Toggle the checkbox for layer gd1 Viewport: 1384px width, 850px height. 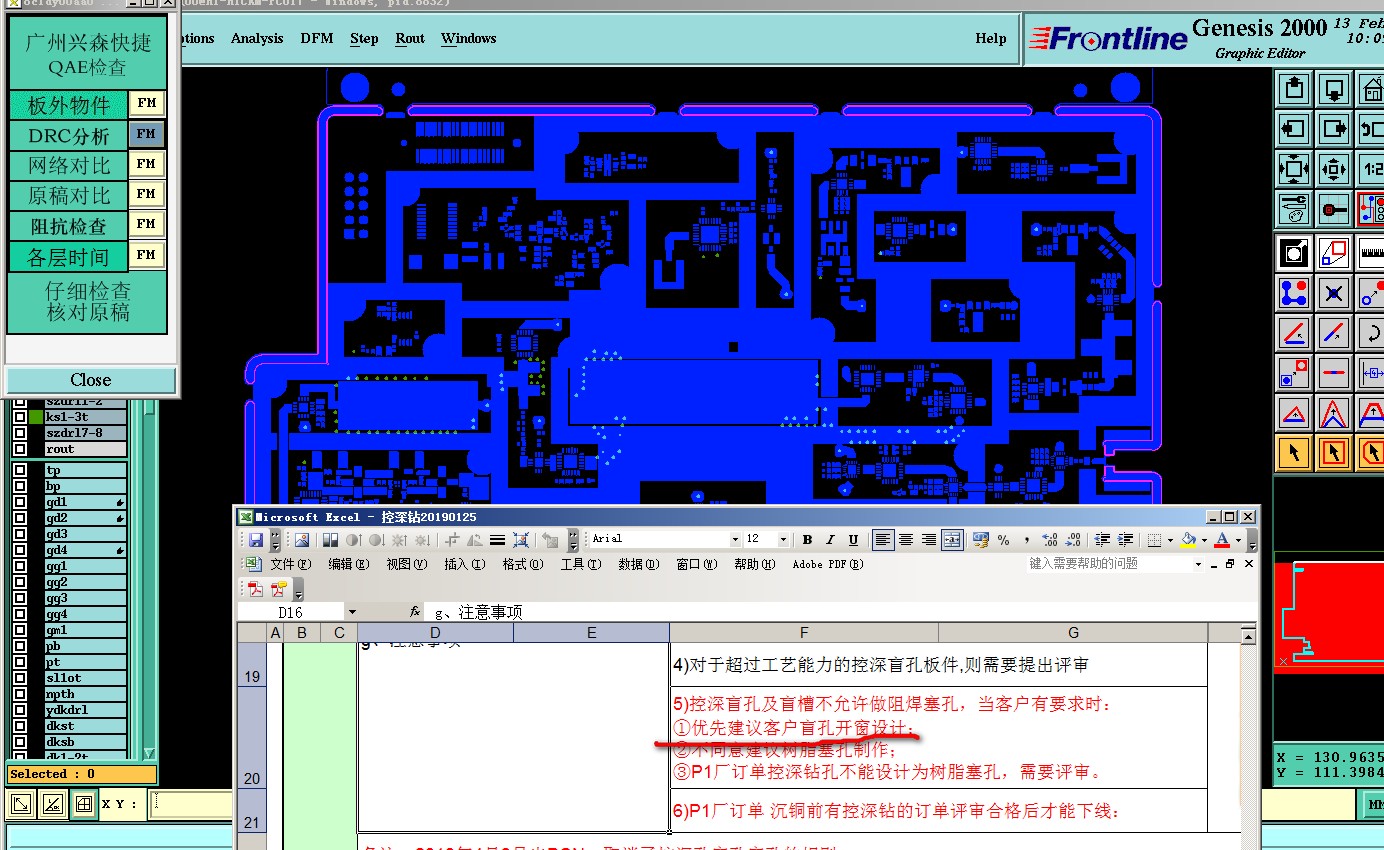(20, 502)
